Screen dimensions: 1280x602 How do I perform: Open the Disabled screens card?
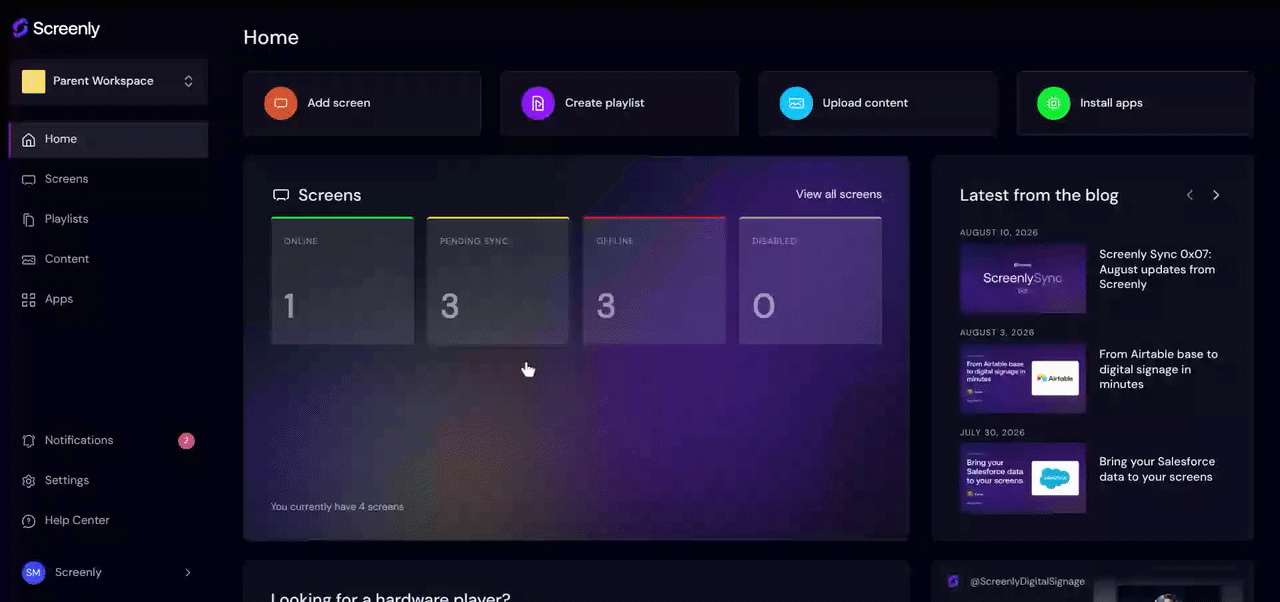click(810, 280)
